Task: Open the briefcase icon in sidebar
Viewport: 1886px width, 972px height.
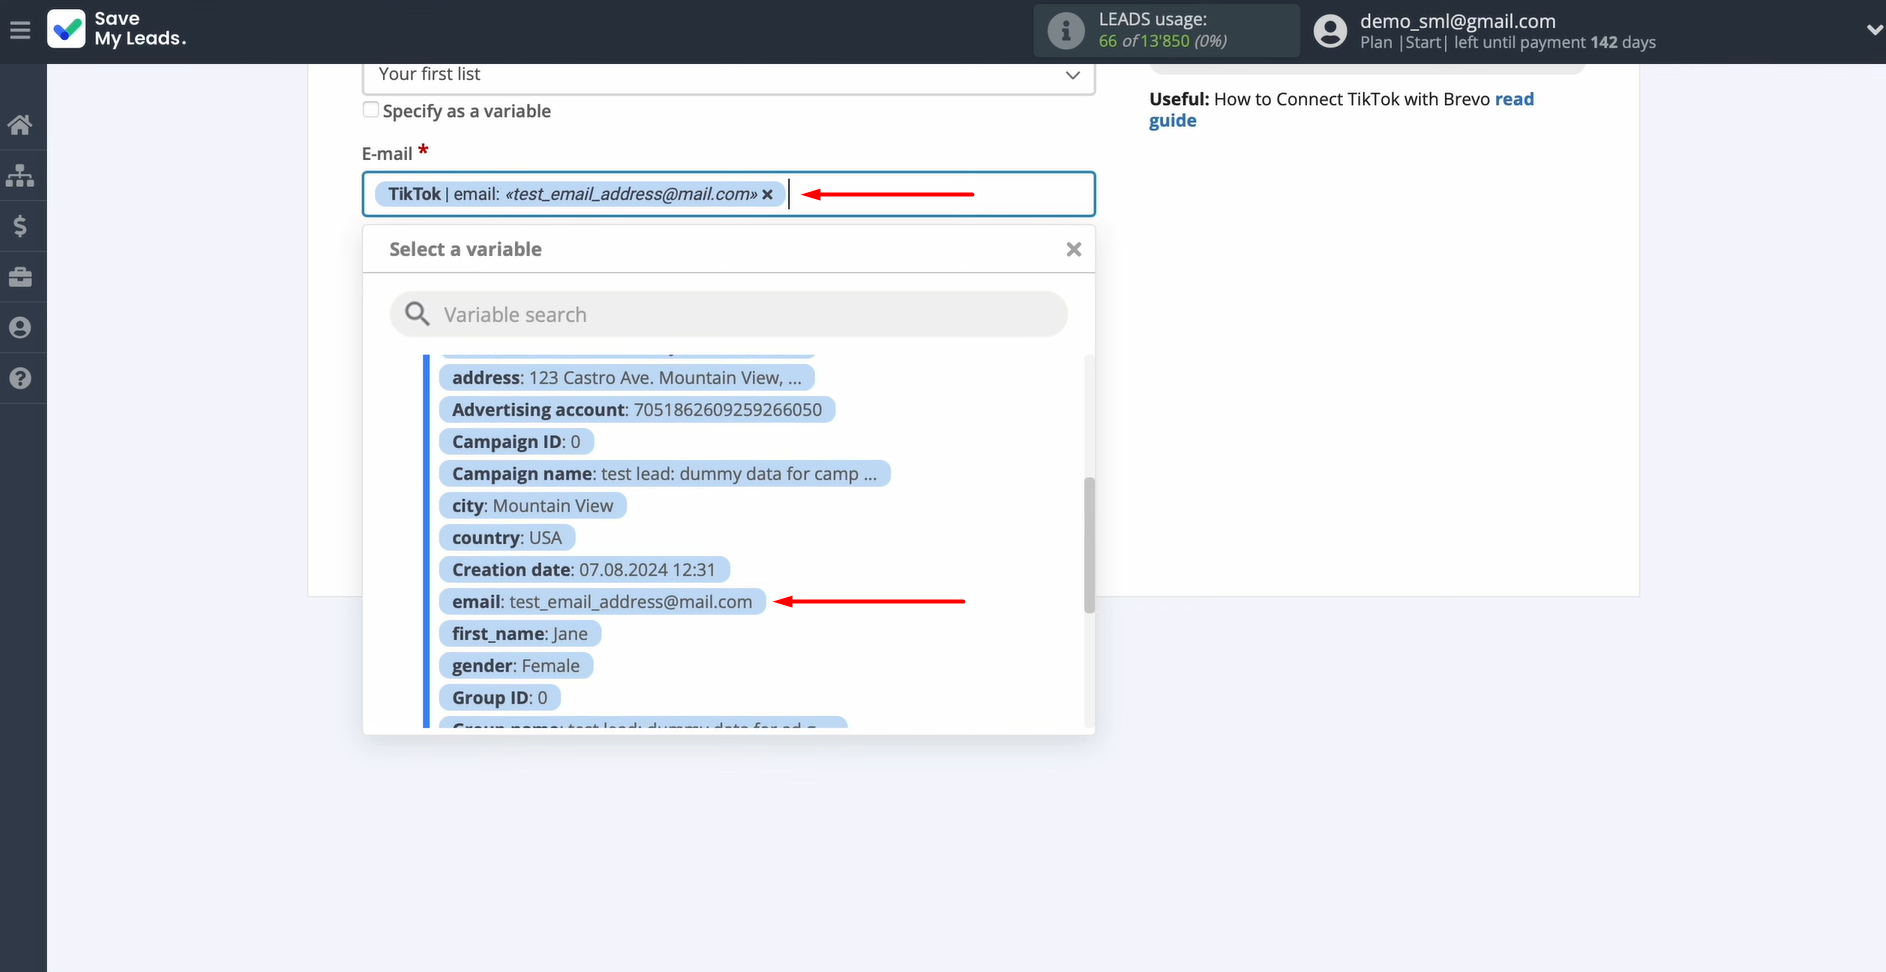Action: coord(20,277)
